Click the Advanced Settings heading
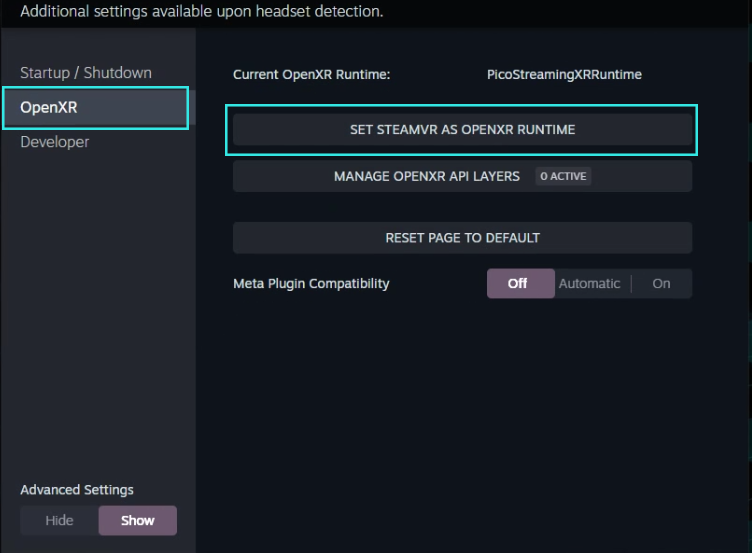 77,490
